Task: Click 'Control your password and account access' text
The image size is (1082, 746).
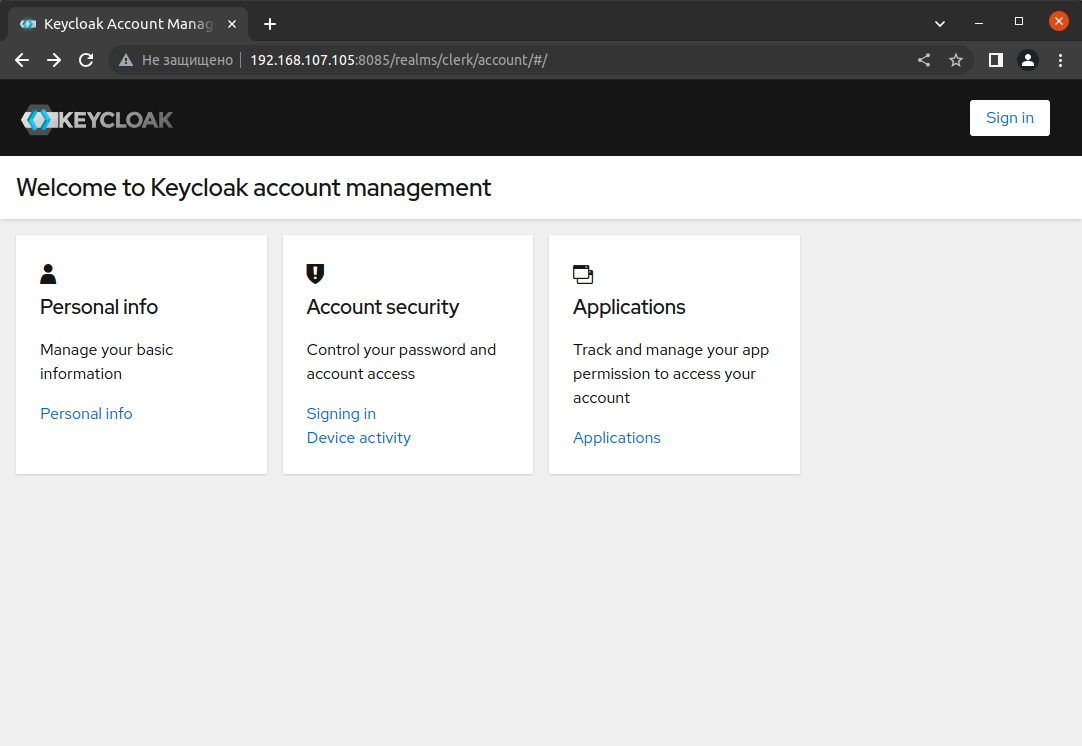Action: pos(401,362)
